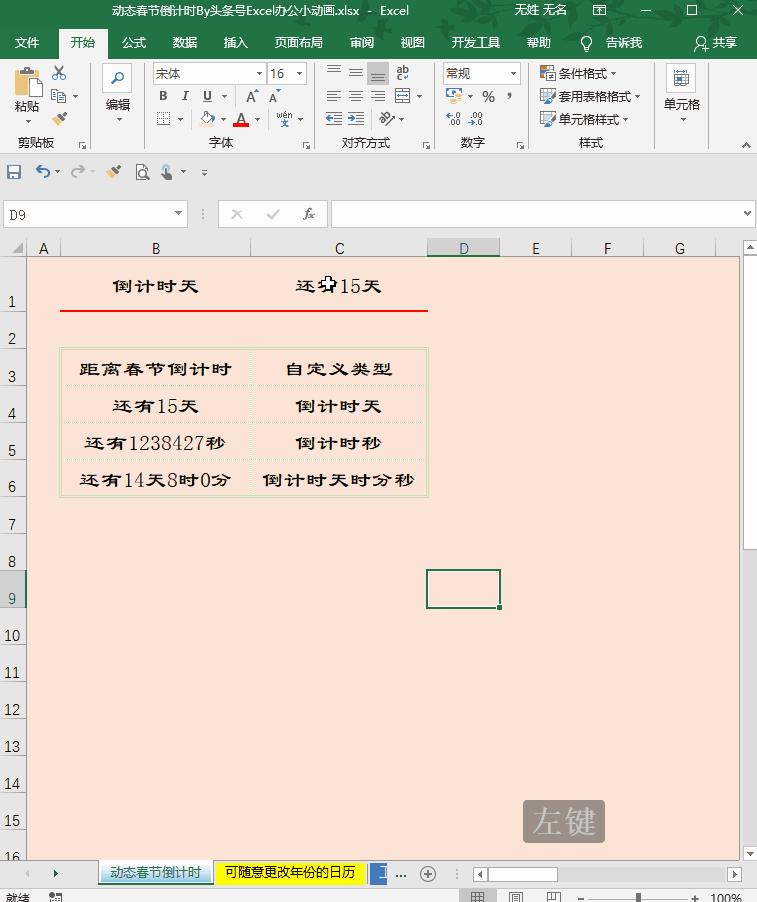
Task: Open the font color red A swatch
Action: click(x=241, y=120)
